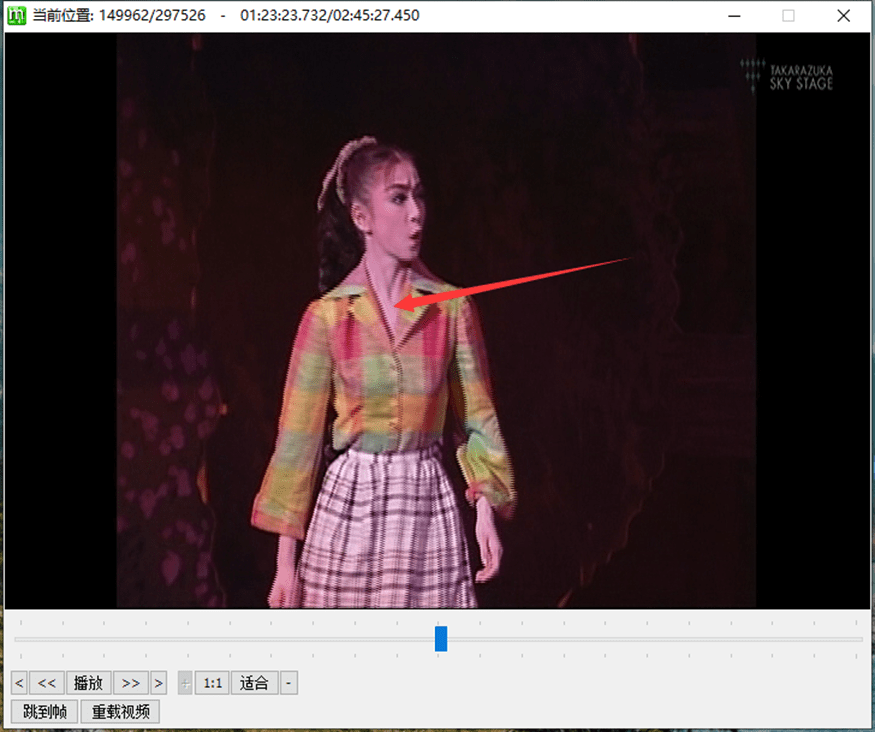Close the video preview window
Screen dimensions: 875x732
coord(842,16)
